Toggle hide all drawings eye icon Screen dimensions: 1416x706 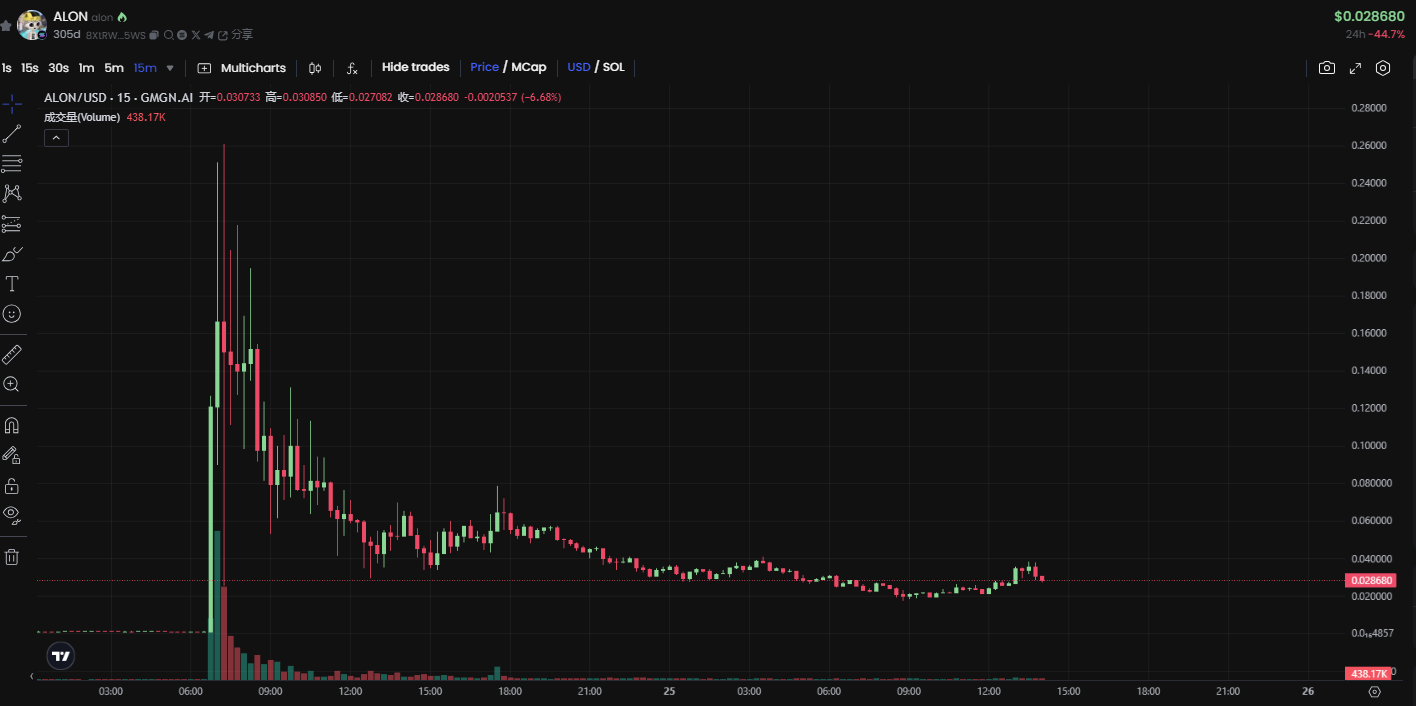click(x=12, y=515)
